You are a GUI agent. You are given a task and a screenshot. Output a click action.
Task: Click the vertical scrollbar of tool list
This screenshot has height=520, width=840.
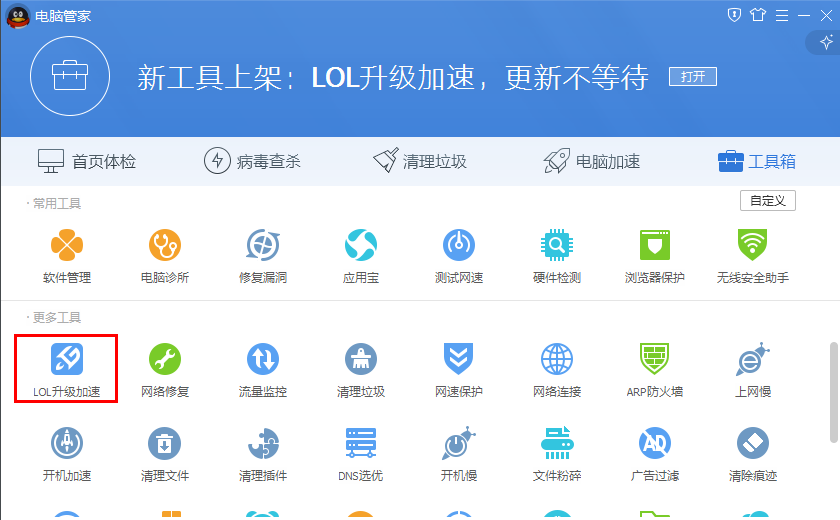[834, 393]
